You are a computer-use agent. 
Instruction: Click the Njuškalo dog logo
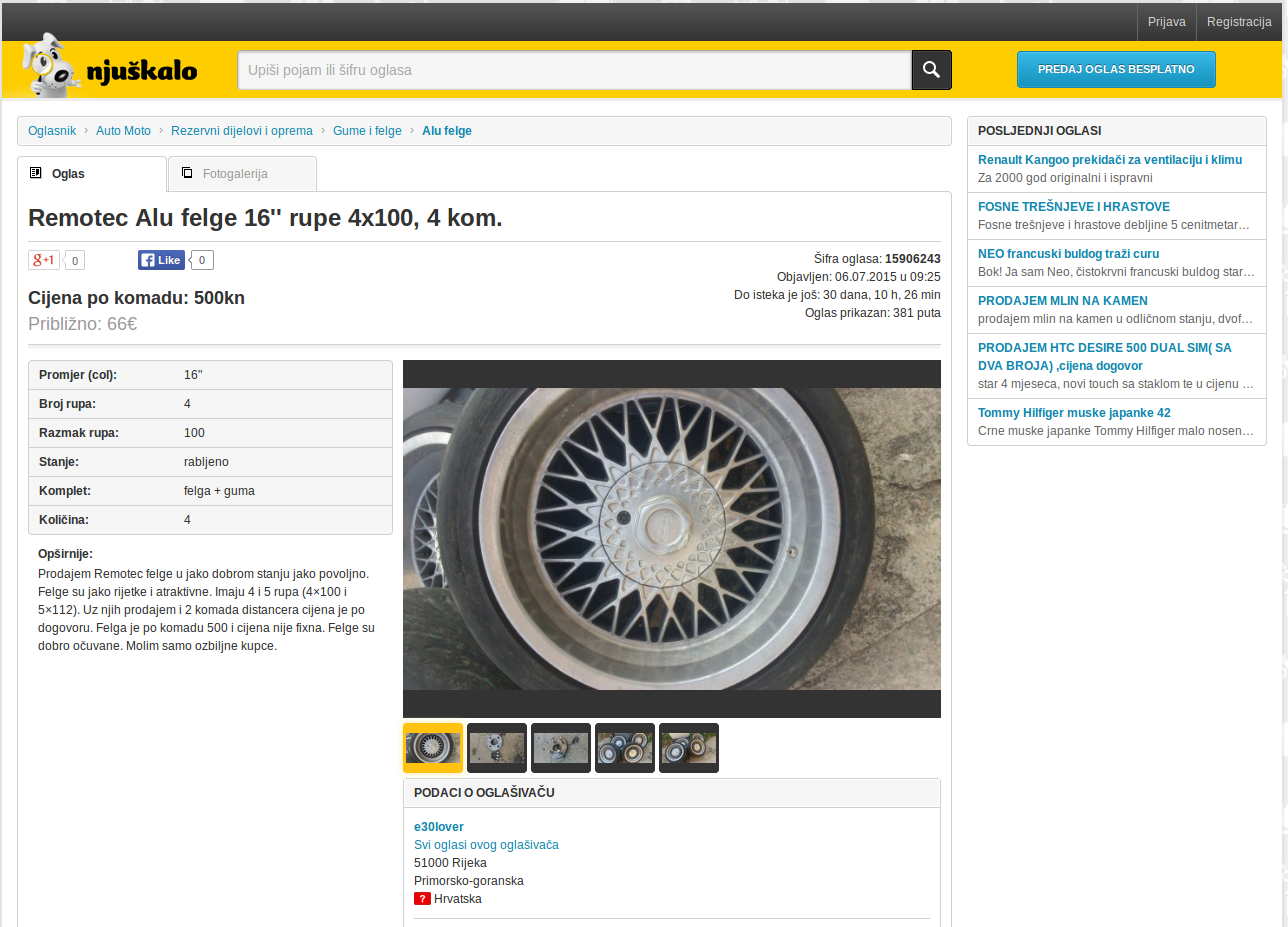pyautogui.click(x=110, y=69)
